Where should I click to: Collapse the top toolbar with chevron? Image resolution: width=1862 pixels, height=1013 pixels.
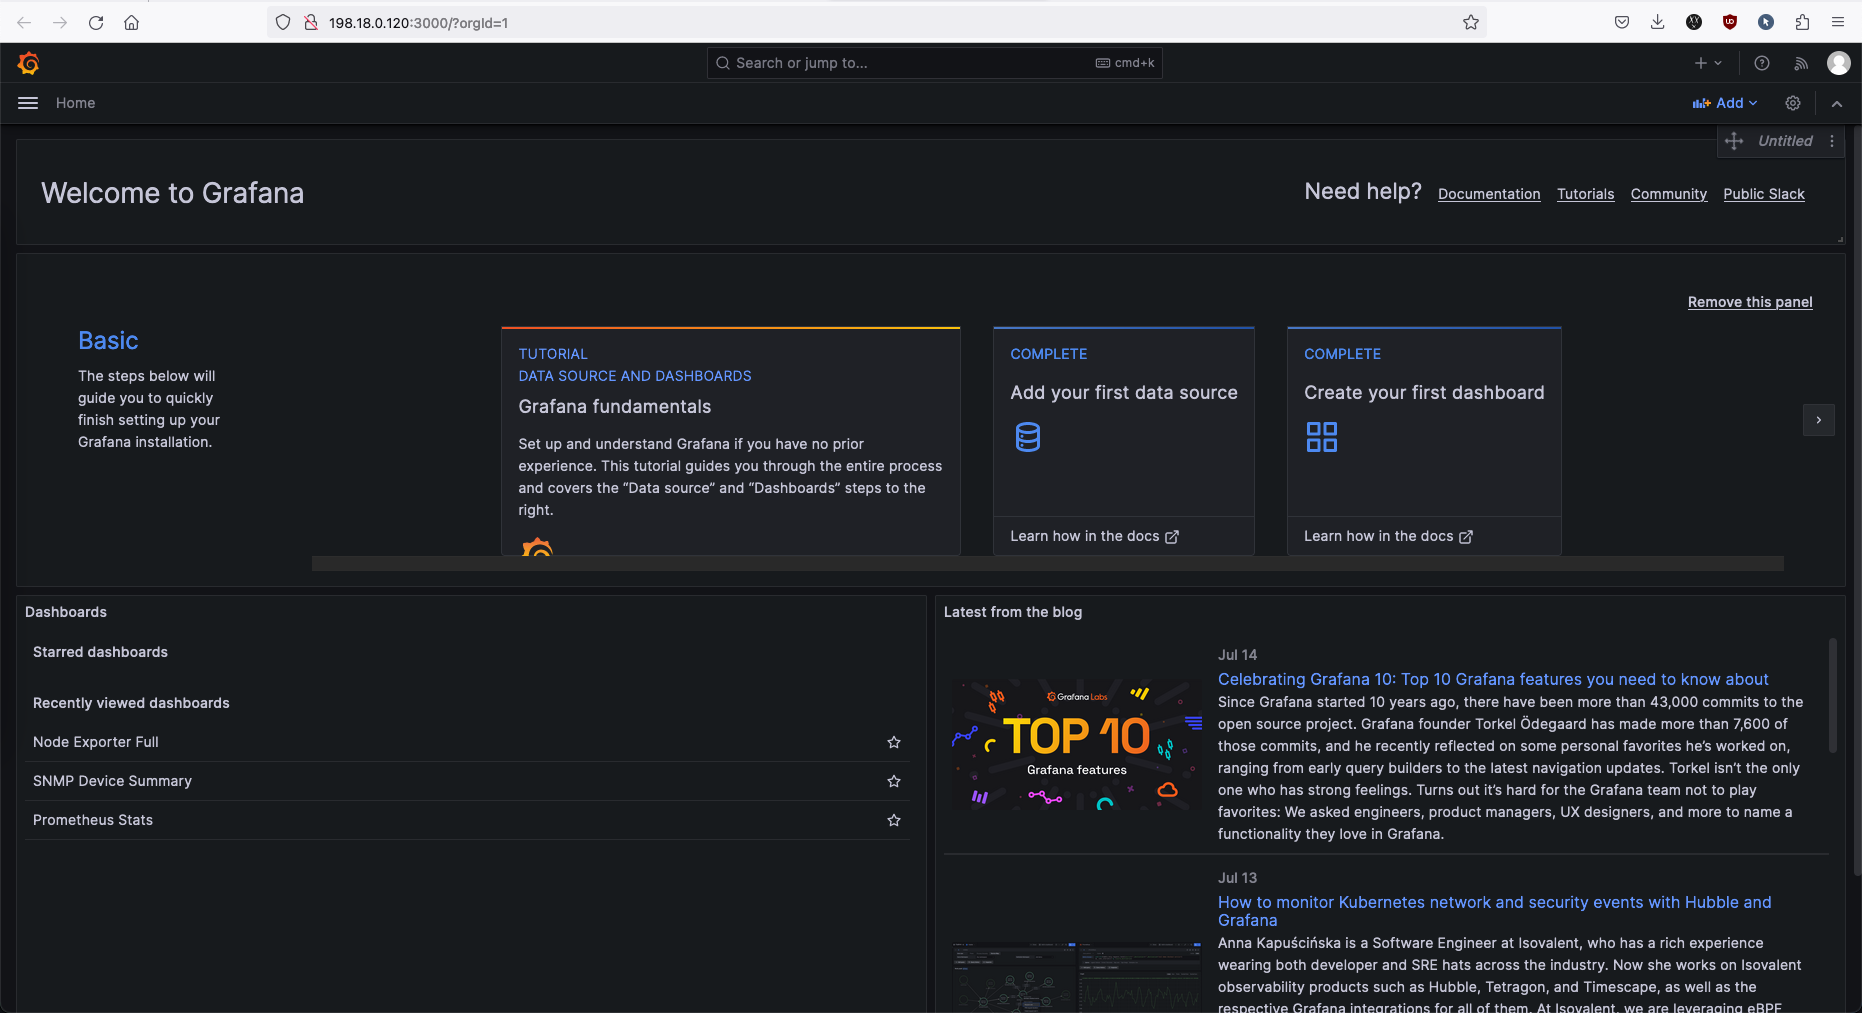(1837, 103)
